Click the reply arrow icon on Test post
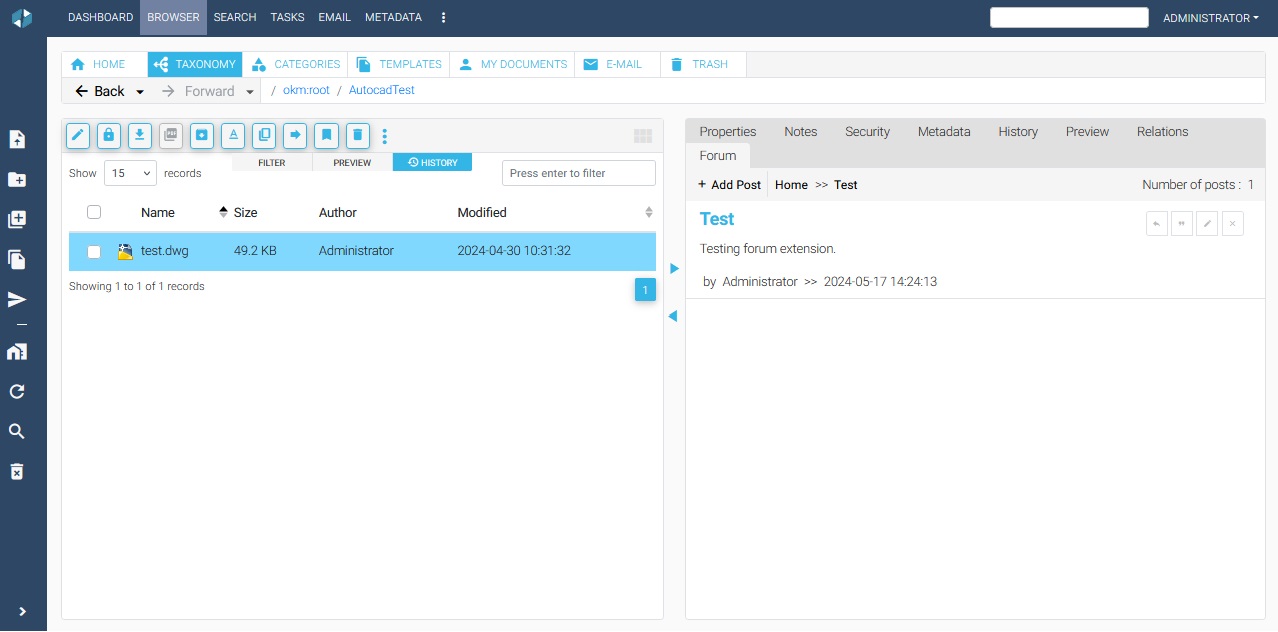This screenshot has height=632, width=1278. pos(1157,224)
